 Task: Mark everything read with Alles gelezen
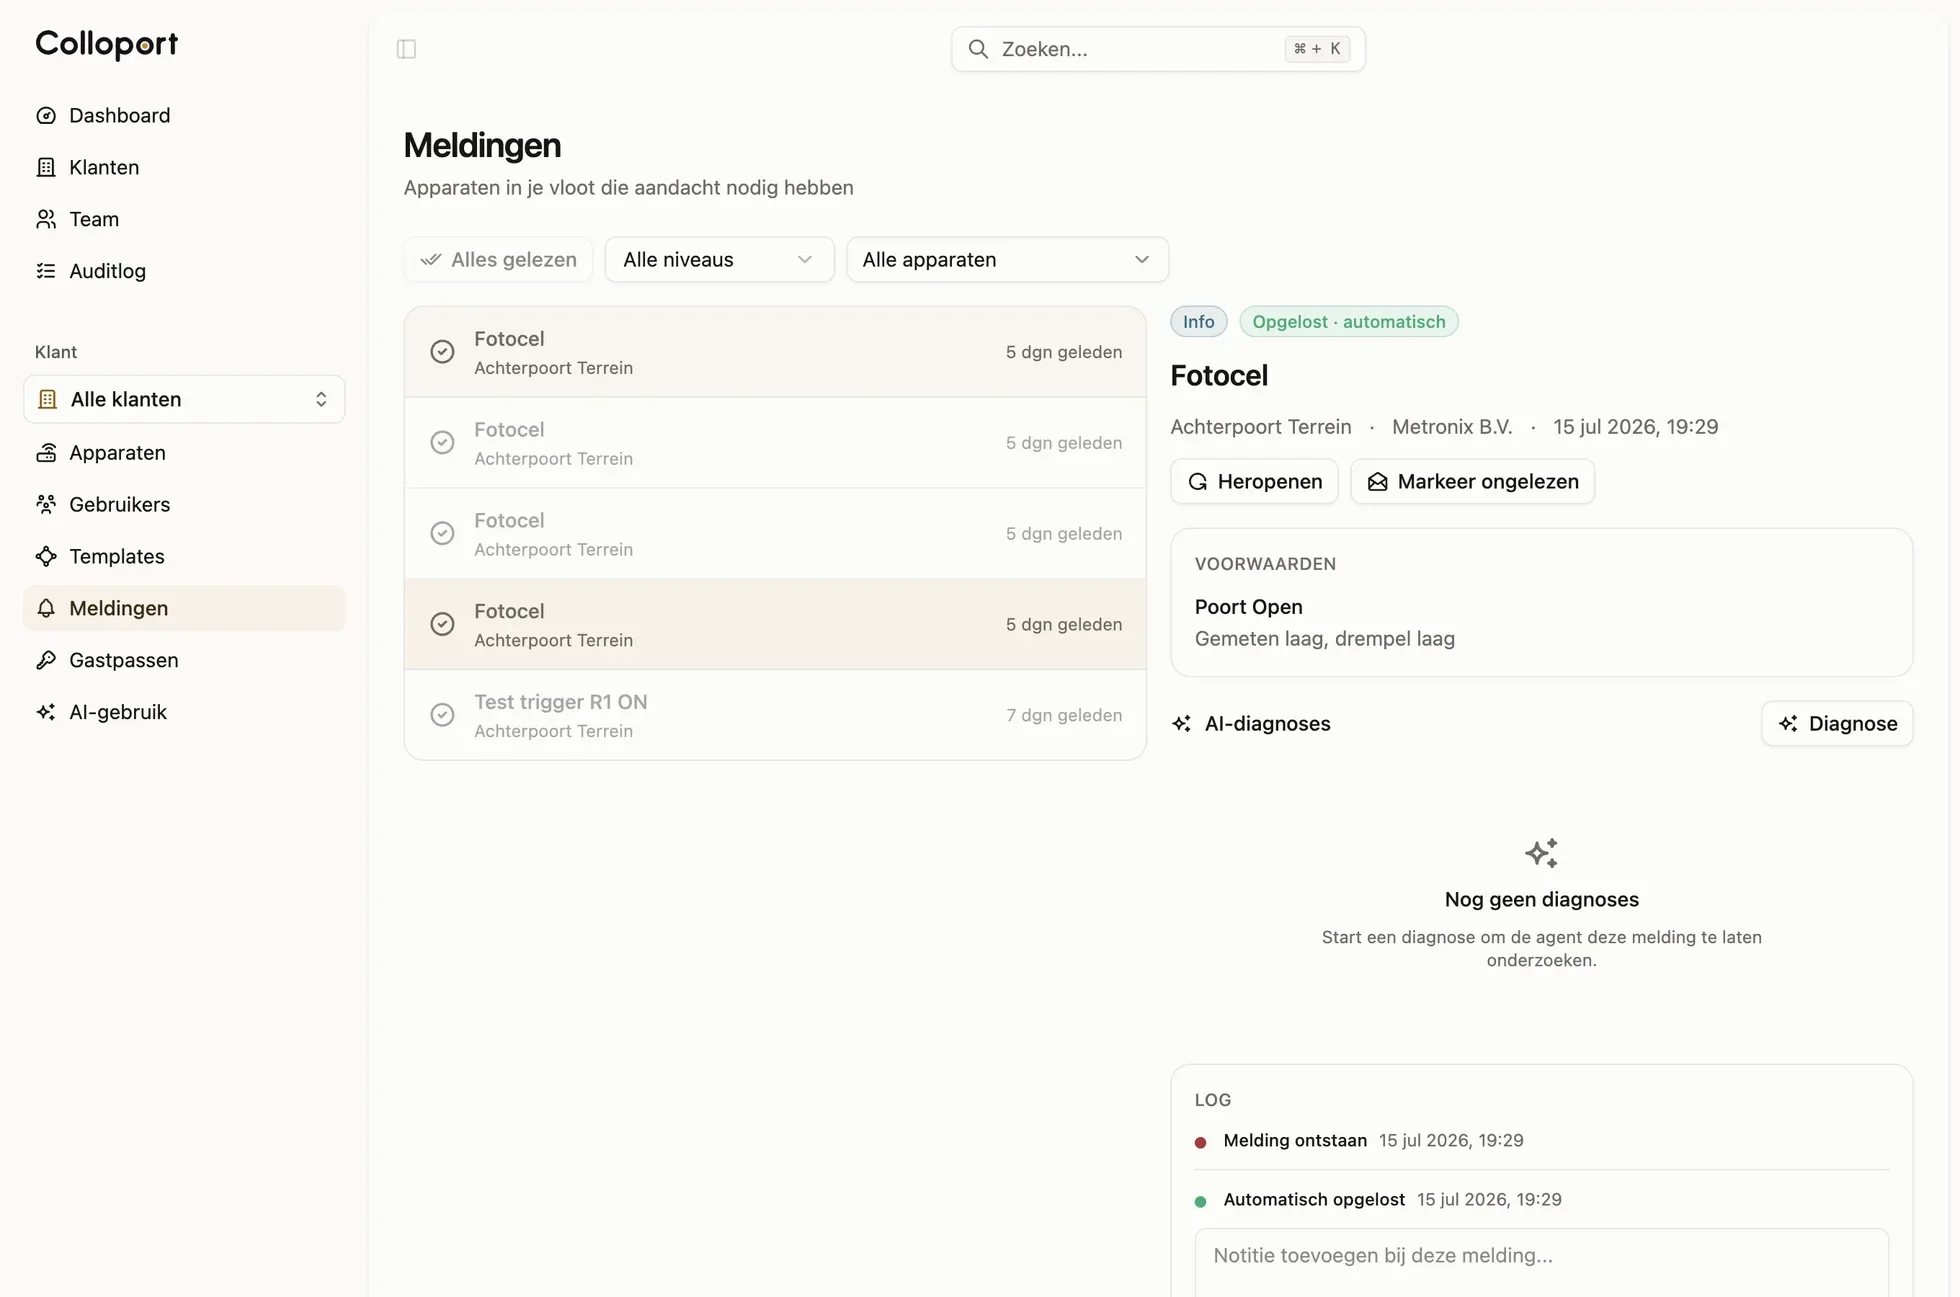(x=498, y=260)
